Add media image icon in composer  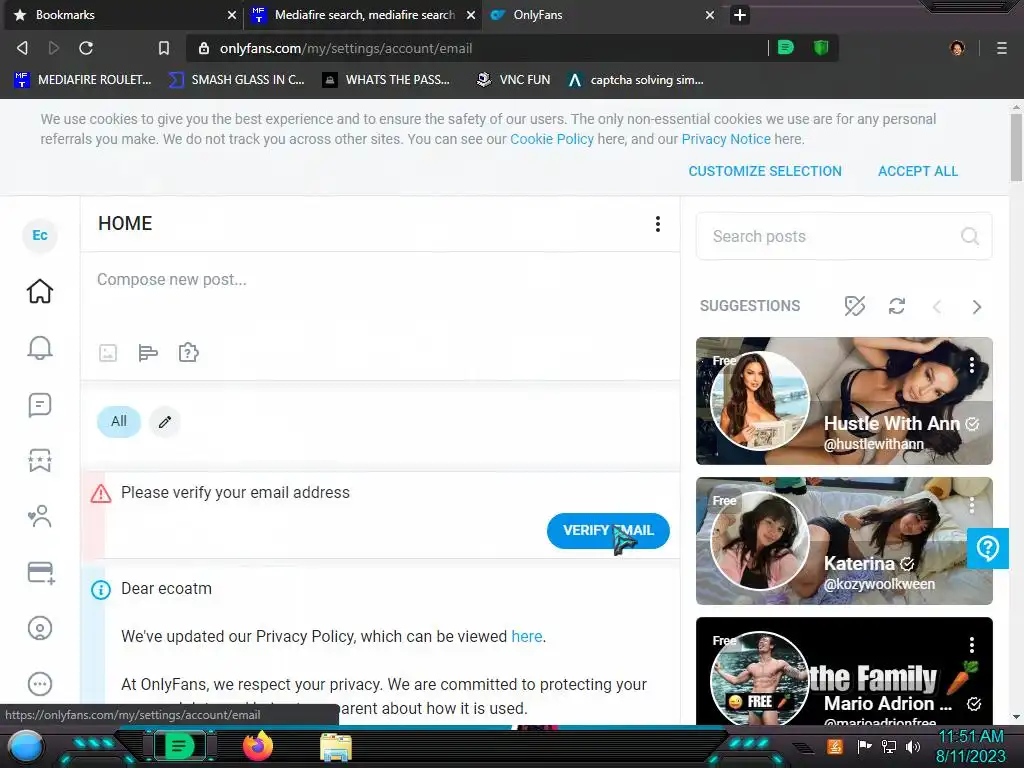pos(108,353)
